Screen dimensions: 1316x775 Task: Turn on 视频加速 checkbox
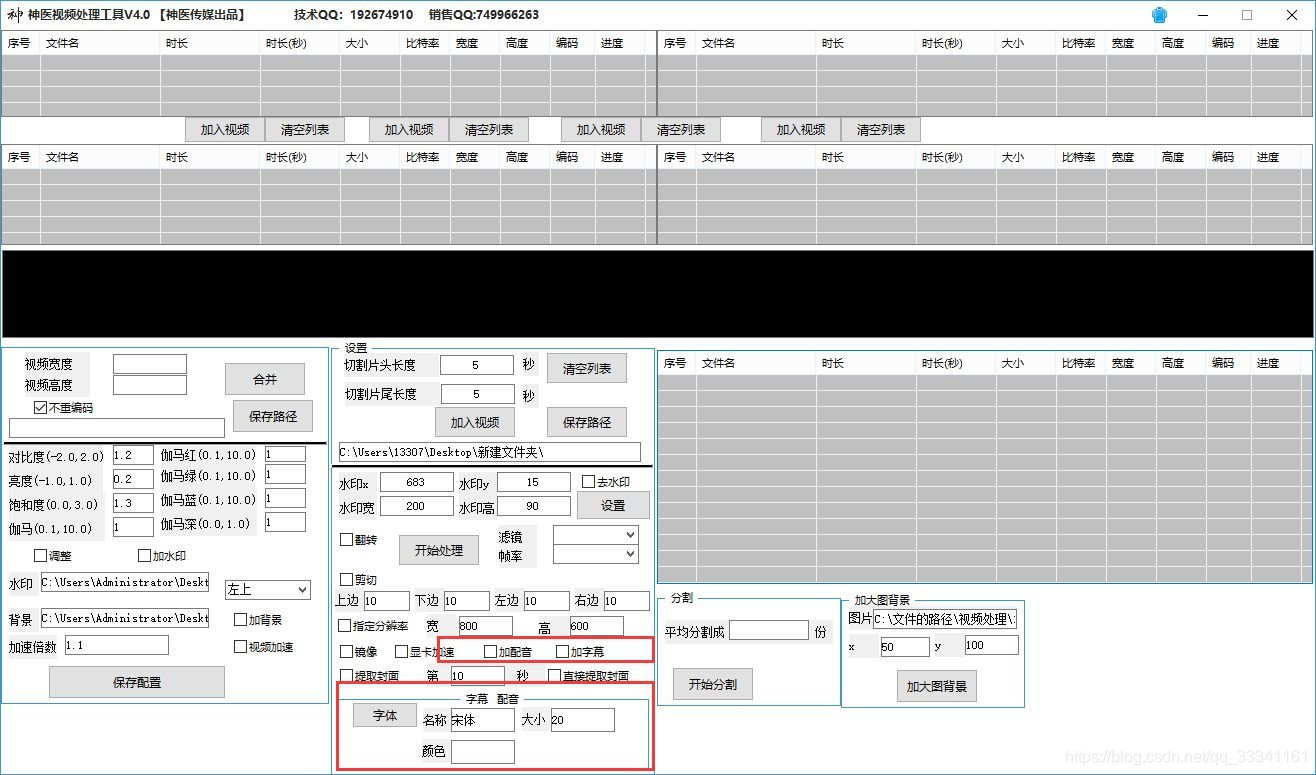240,646
